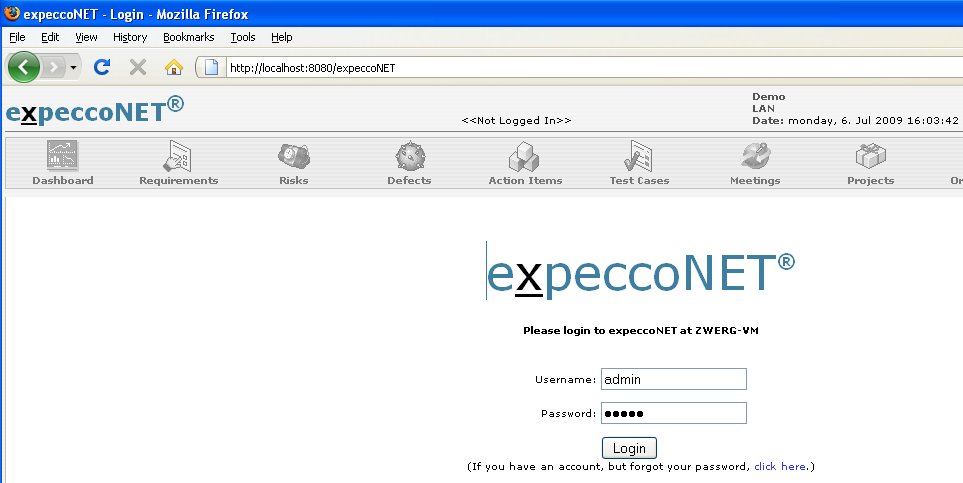Screen dimensions: 963x483
Task: Click the browser Home icon
Action: [173, 67]
